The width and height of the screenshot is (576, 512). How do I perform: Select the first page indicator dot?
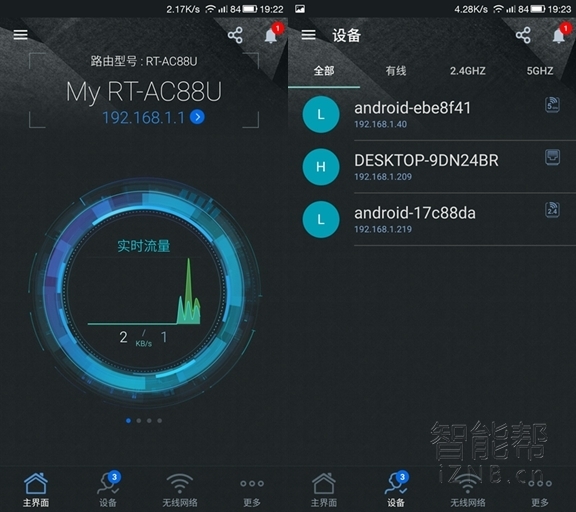(x=128, y=421)
